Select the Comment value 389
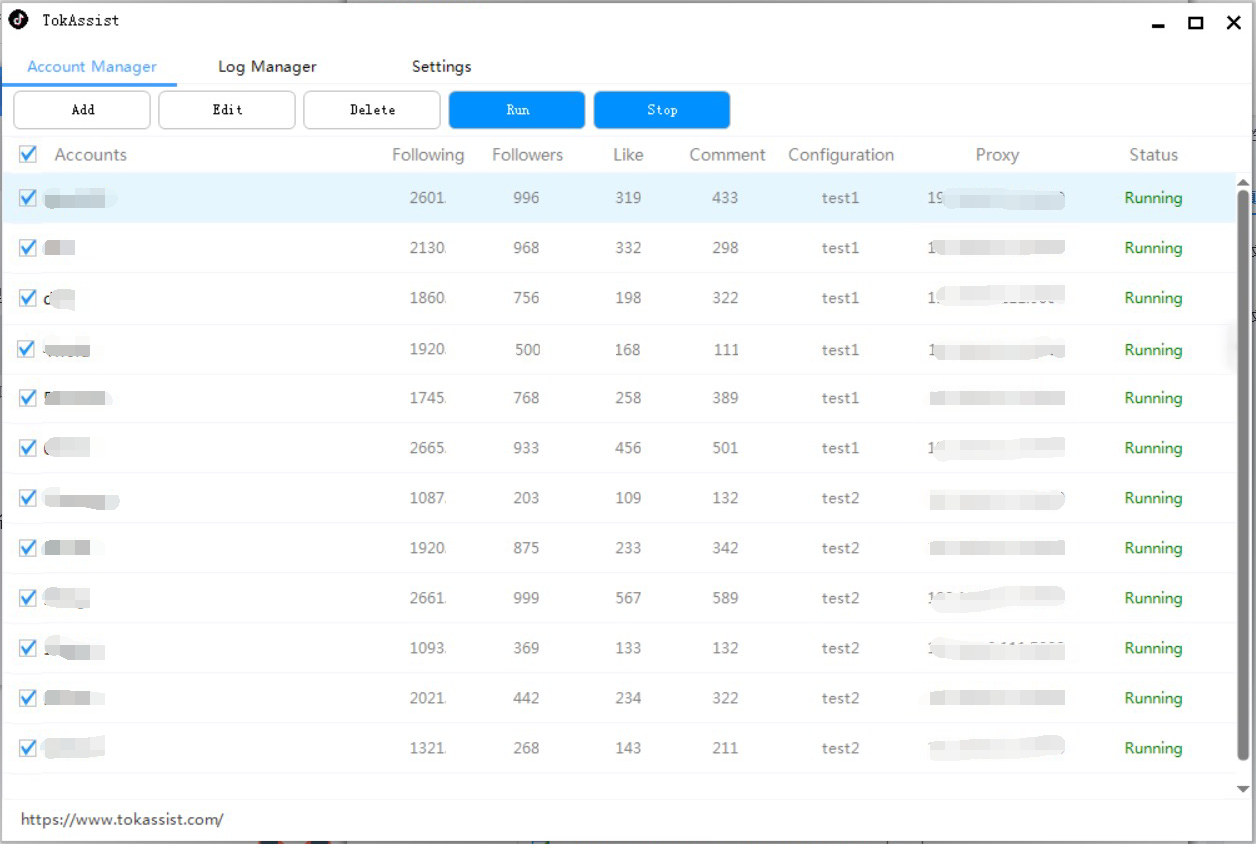Image resolution: width=1256 pixels, height=844 pixels. (725, 398)
